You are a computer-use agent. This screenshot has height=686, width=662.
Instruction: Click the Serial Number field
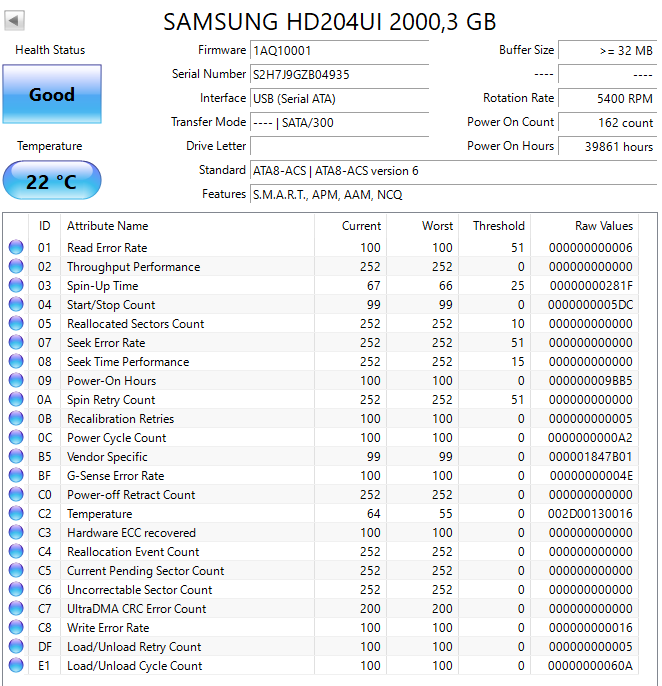[x=338, y=75]
